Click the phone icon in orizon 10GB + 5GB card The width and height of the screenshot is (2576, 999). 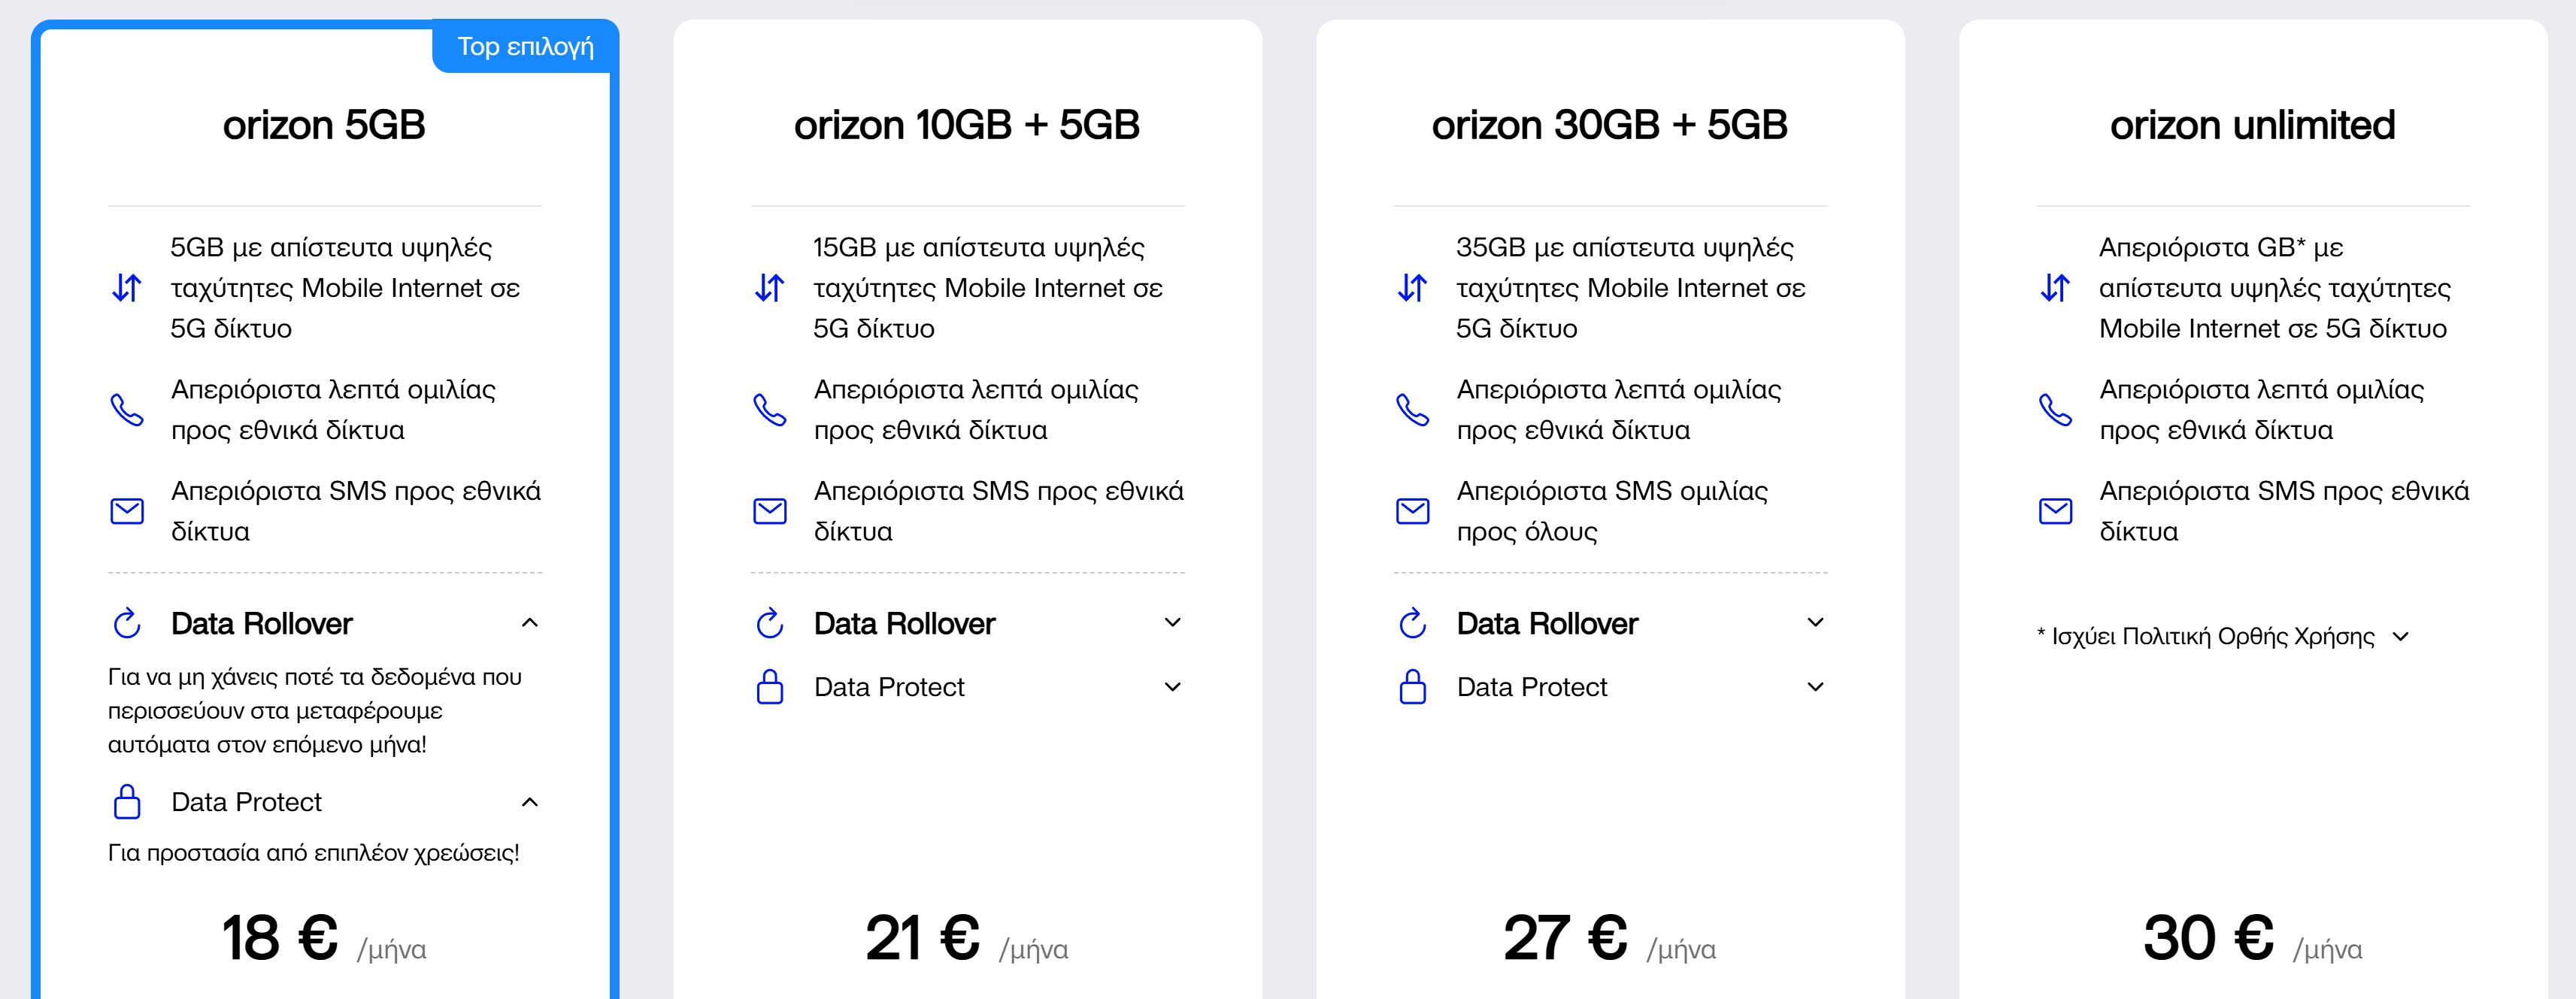coord(770,409)
